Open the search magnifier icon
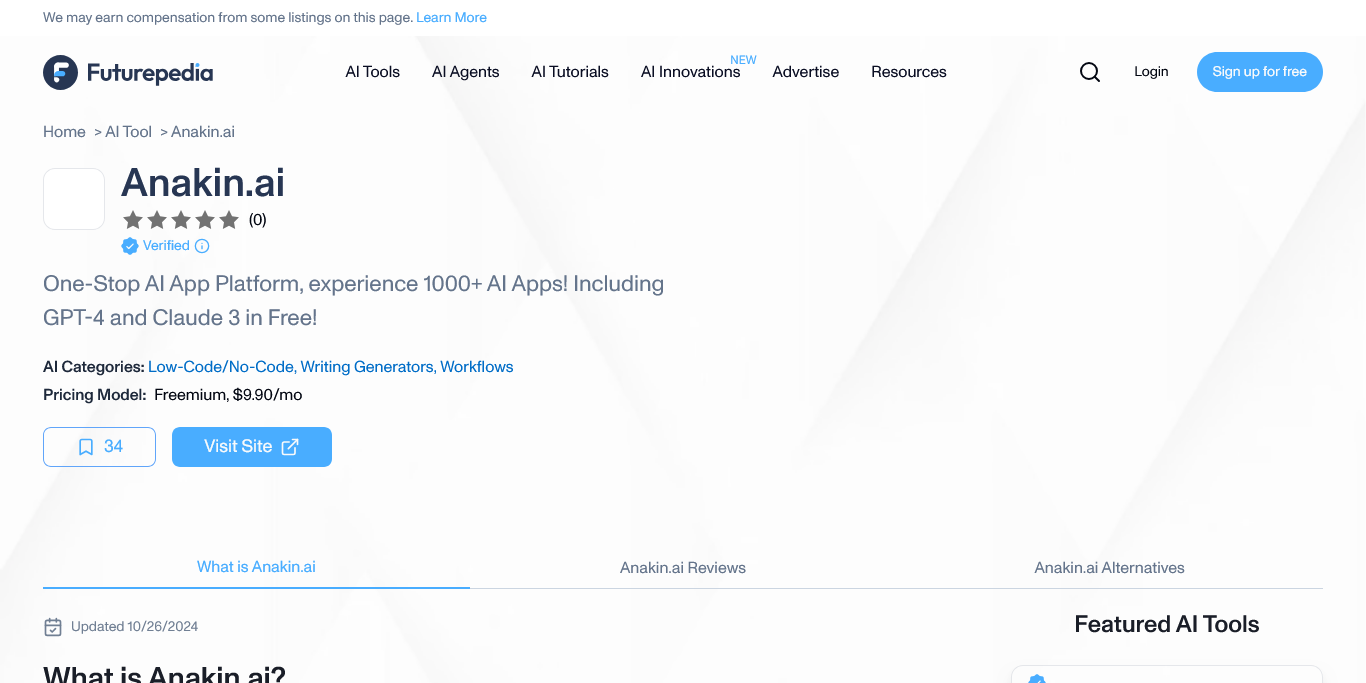This screenshot has width=1366, height=683. [x=1090, y=72]
